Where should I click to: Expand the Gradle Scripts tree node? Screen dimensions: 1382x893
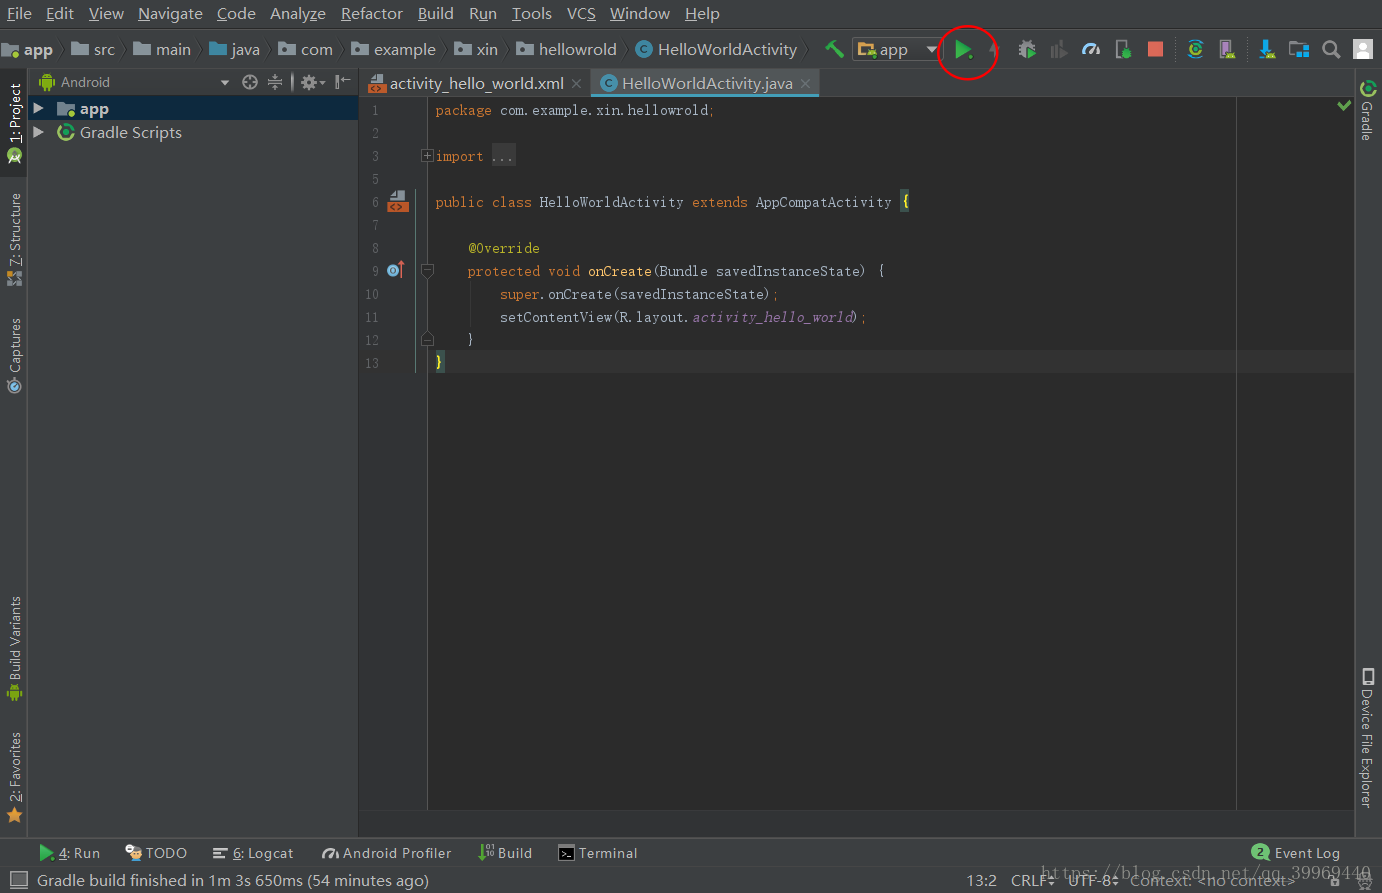[38, 132]
